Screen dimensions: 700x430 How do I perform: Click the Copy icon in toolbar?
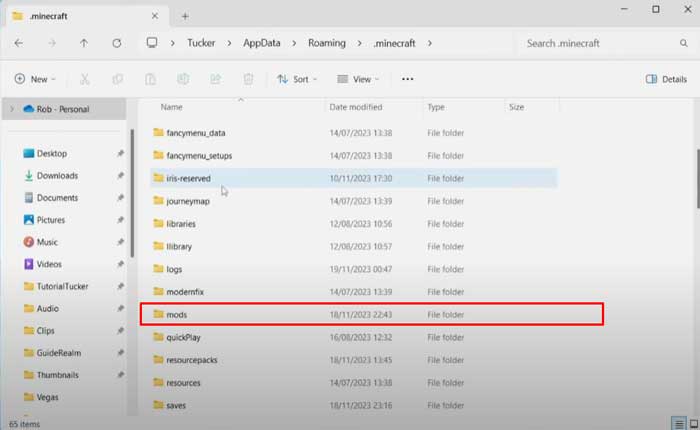point(117,79)
